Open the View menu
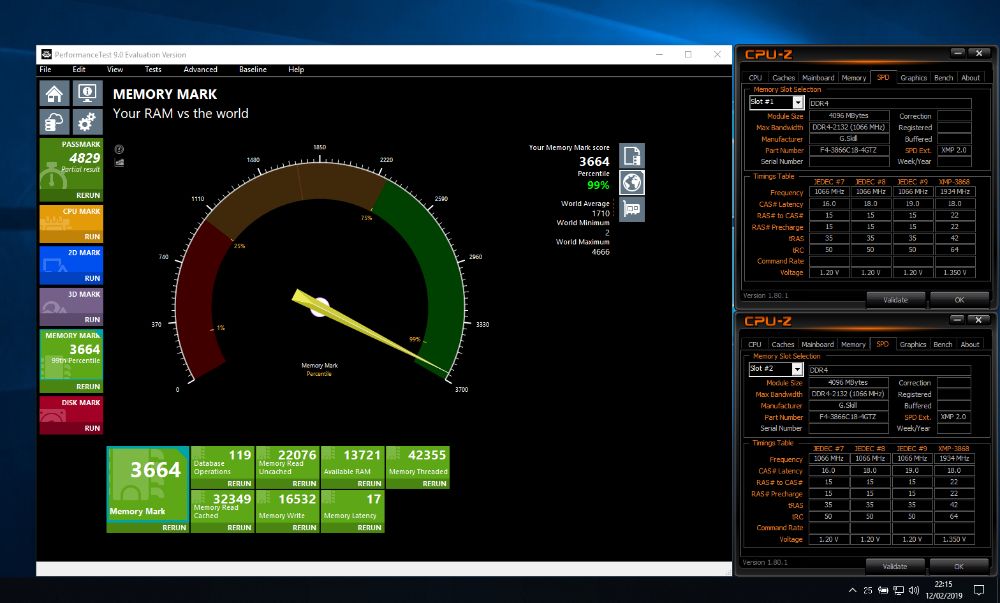This screenshot has width=1000, height=603. 115,69
